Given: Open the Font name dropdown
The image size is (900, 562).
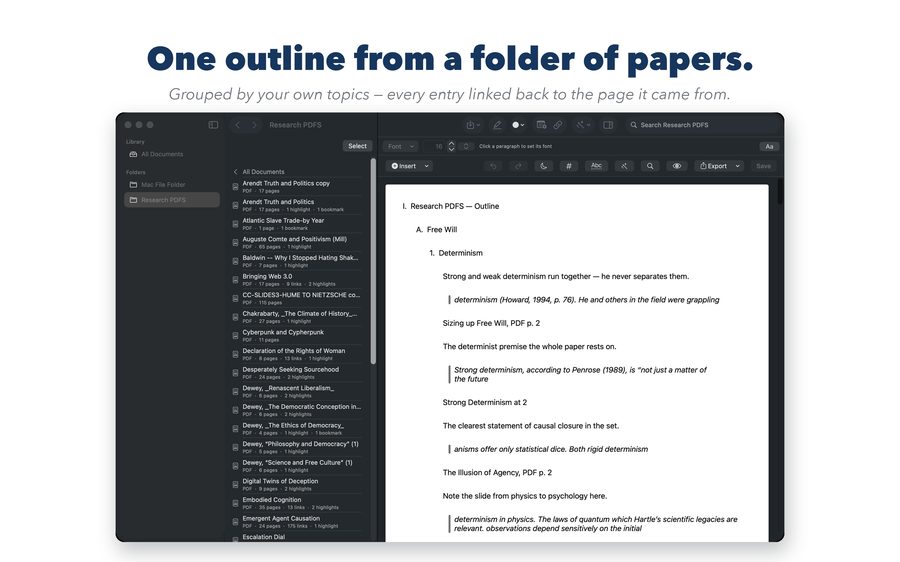Looking at the screenshot, I should click(401, 146).
